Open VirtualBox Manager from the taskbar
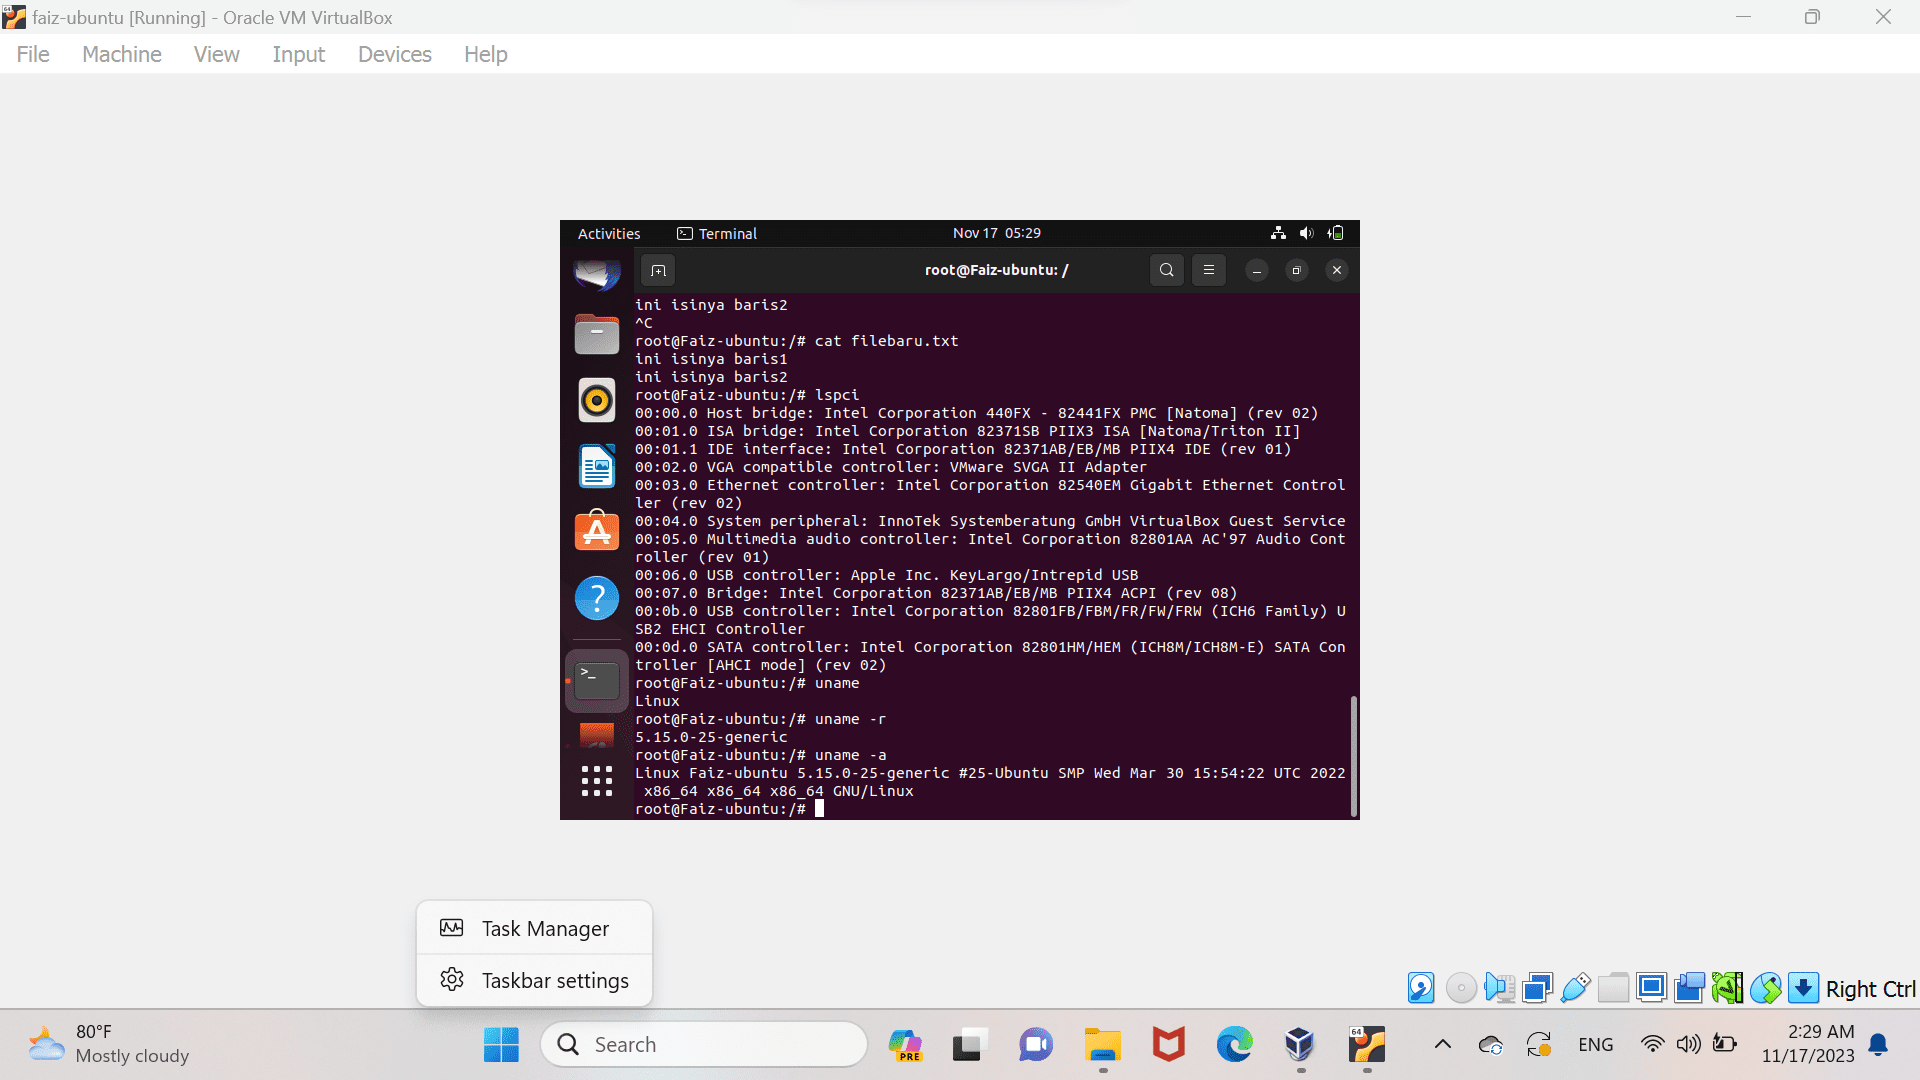The image size is (1920, 1080). tap(1300, 1045)
